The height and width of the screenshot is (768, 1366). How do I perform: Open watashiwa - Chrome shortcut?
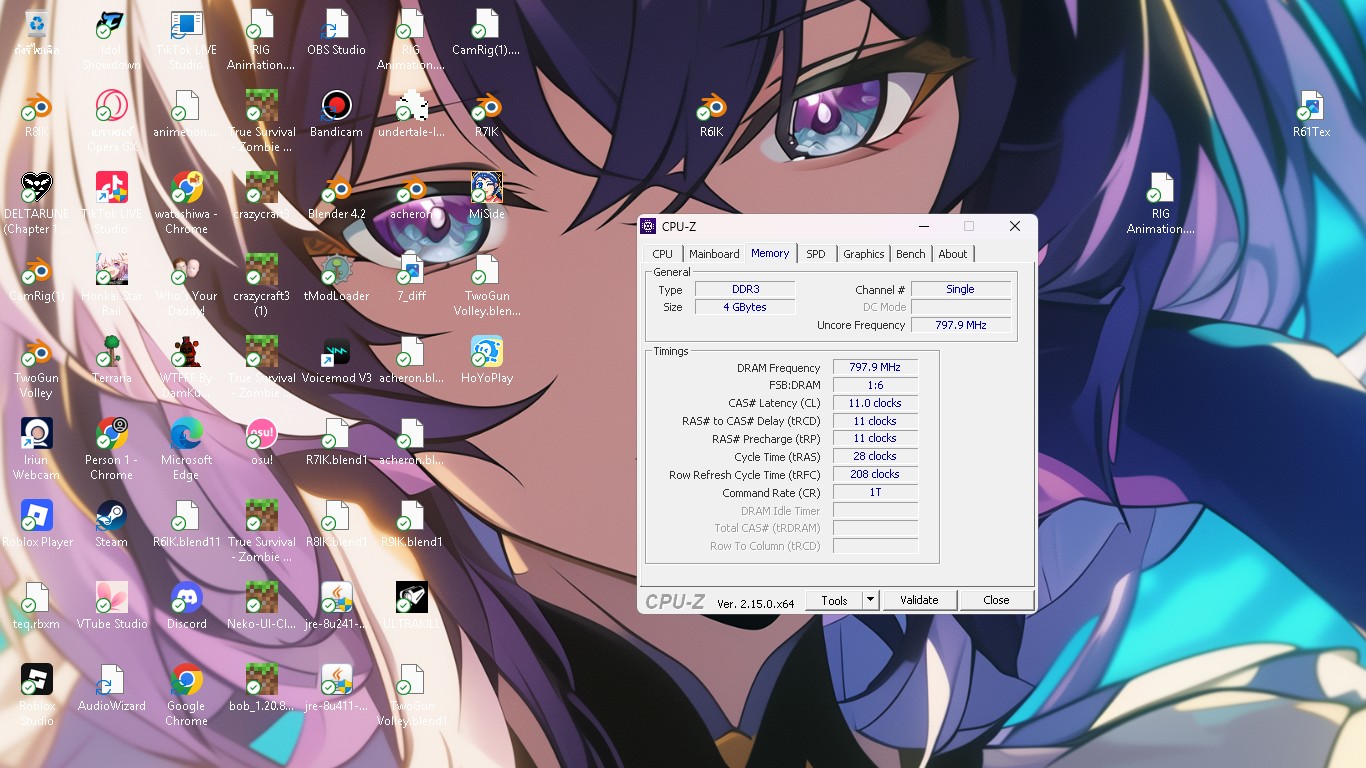tap(186, 203)
